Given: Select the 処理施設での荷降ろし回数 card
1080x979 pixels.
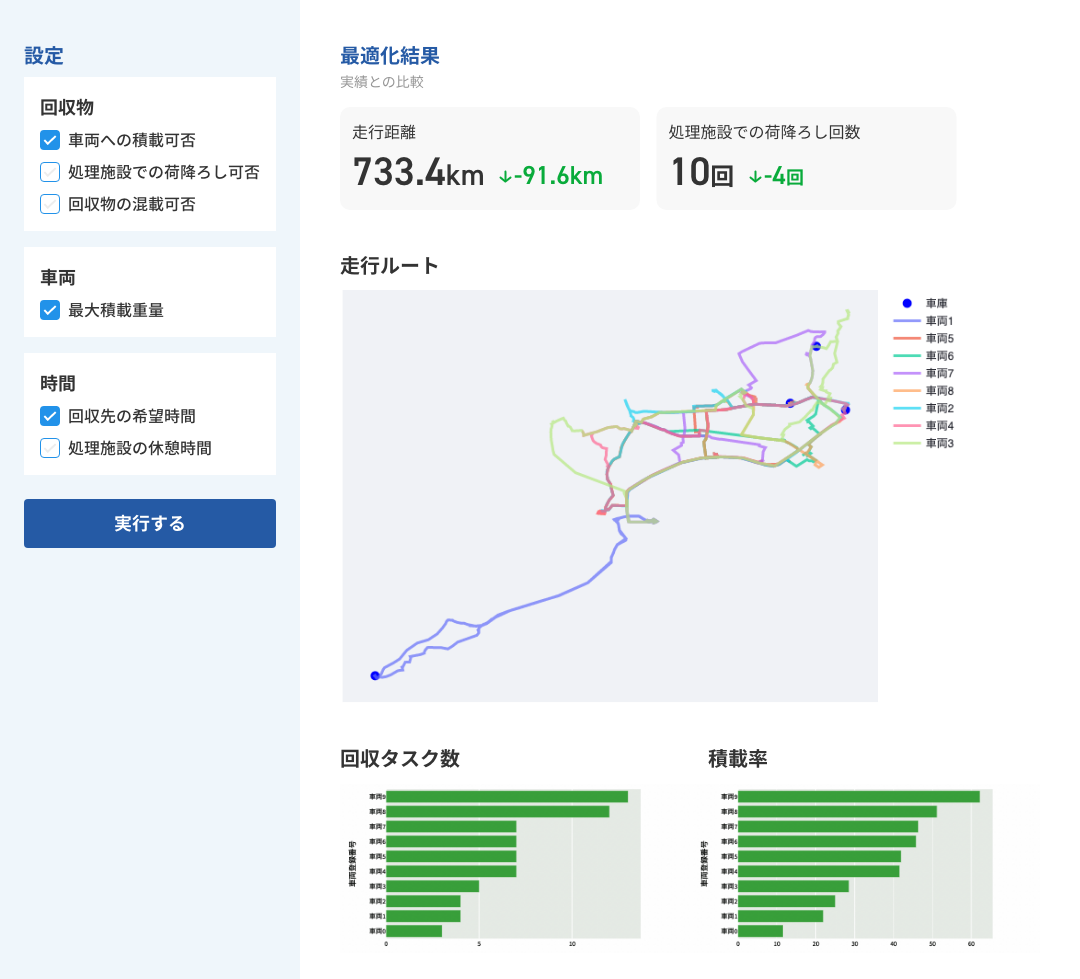Looking at the screenshot, I should pyautogui.click(x=806, y=158).
